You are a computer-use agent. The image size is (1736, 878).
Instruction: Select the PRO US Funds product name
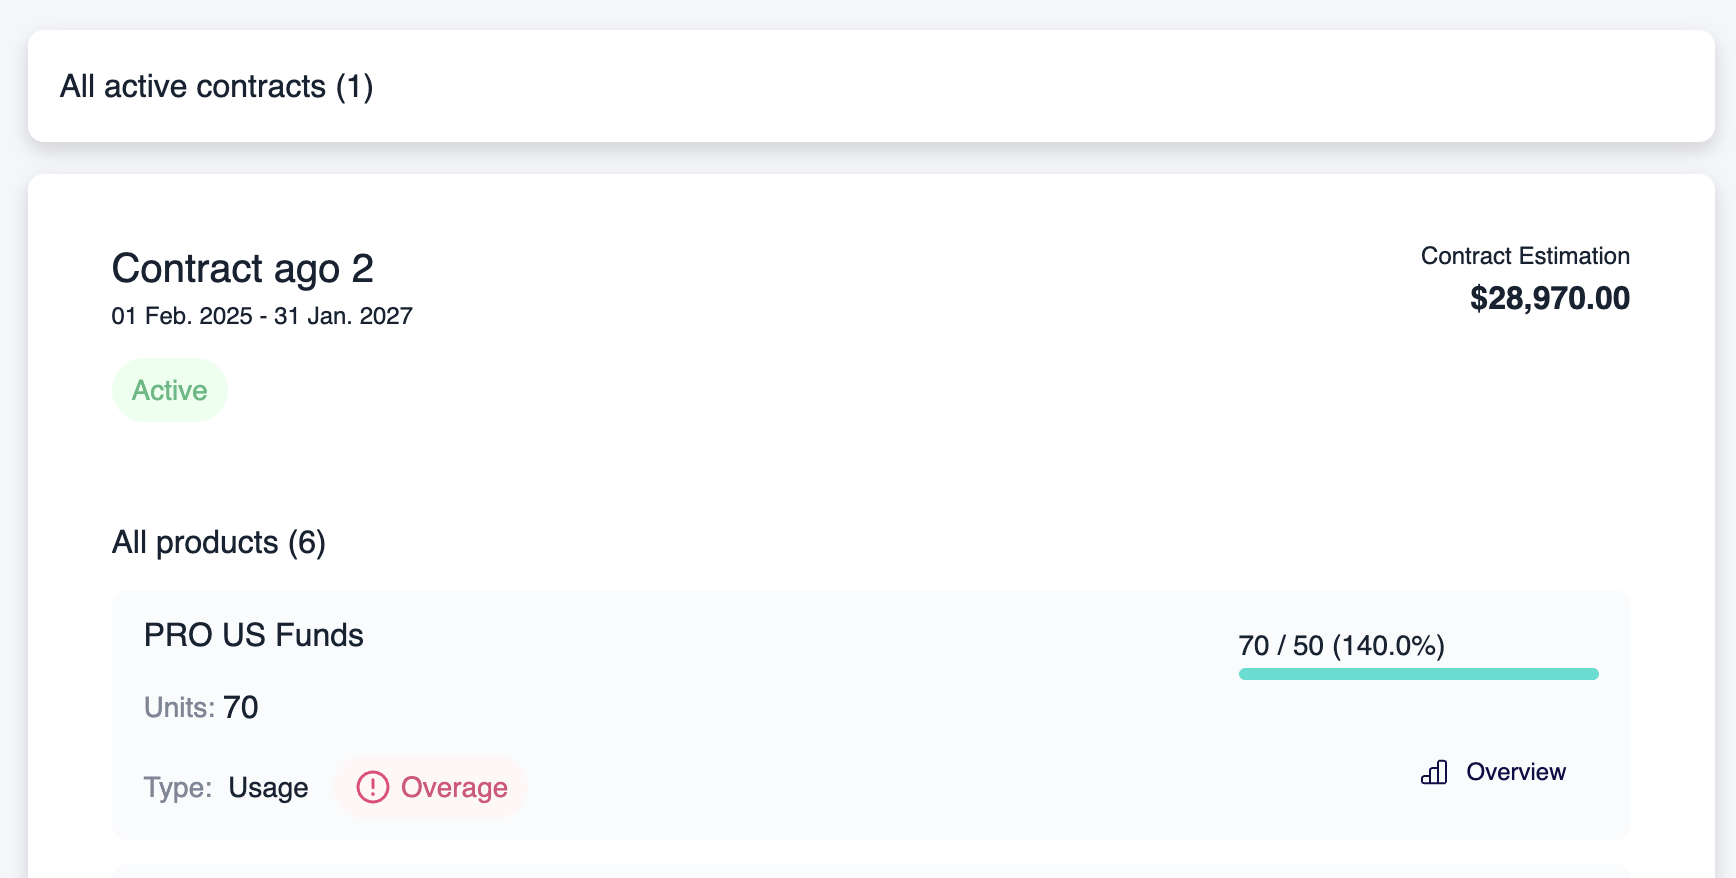pos(254,635)
